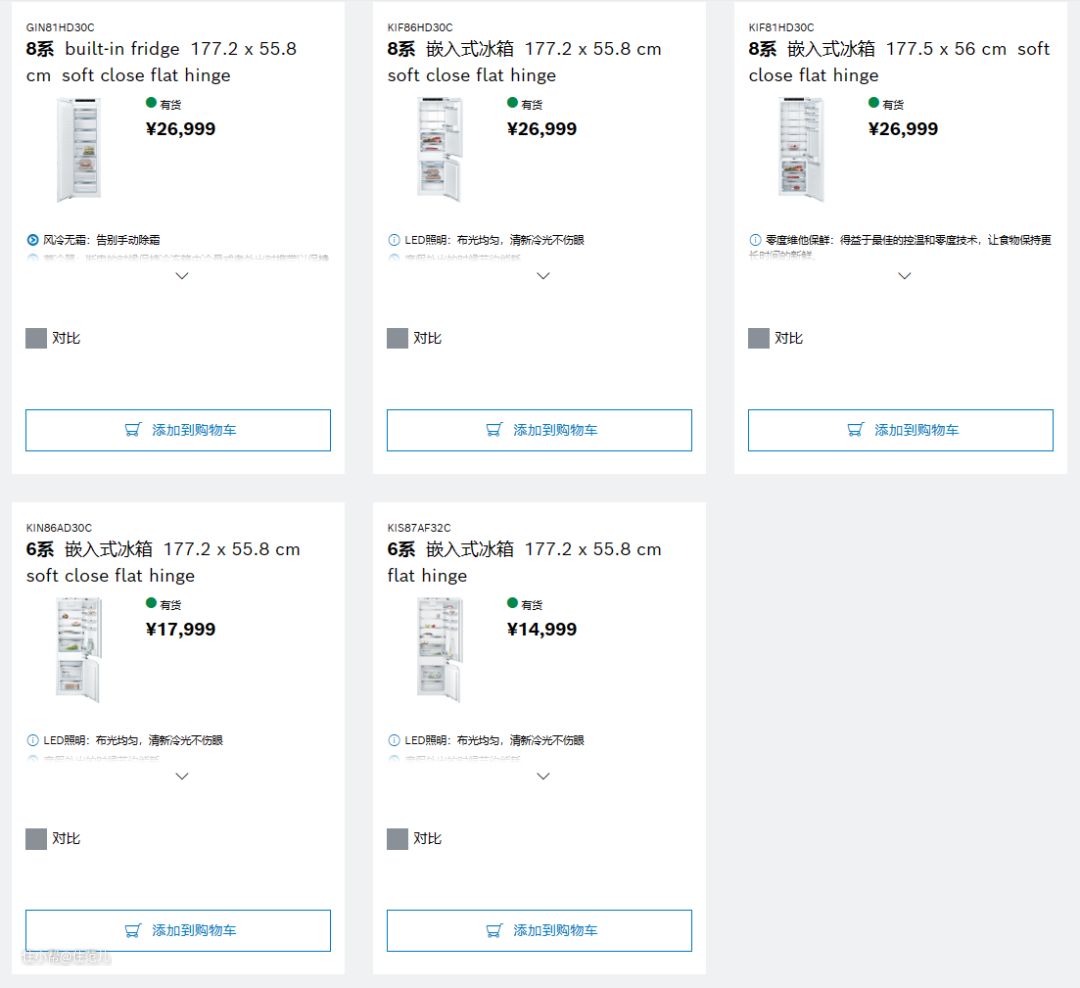Screen dimensions: 1080x988
Task: Add the ¥17,999 KIN86AD30C to cart
Action: 178,930
